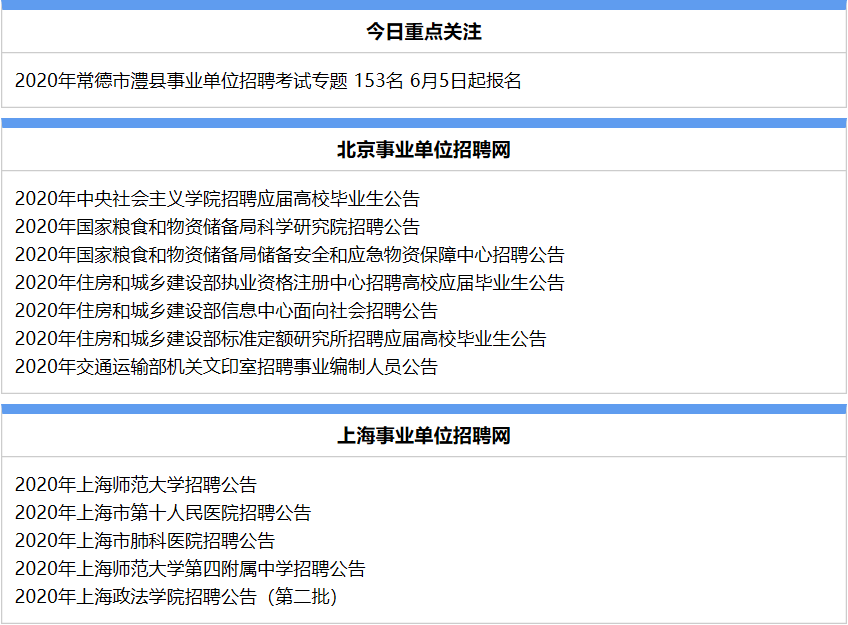This screenshot has width=848, height=625.
Task: Click the 今日重点关注 section heading
Action: point(423,32)
